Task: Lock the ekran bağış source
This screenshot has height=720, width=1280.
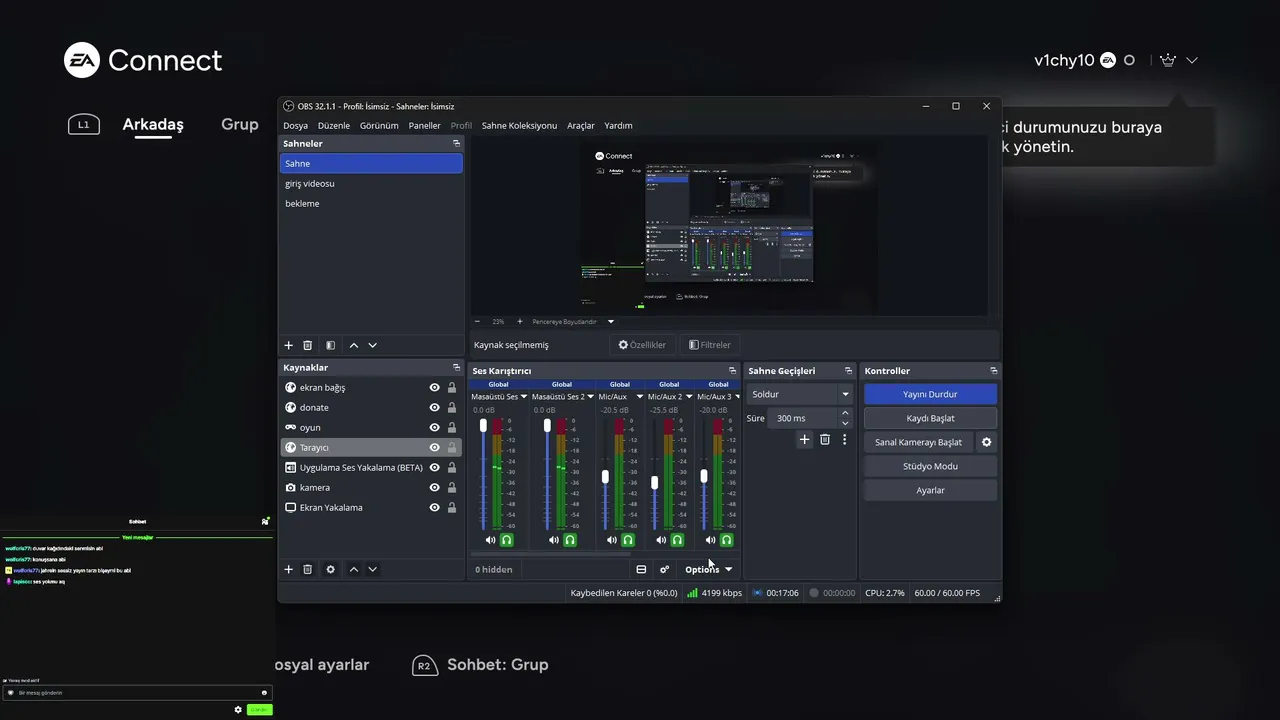Action: pyautogui.click(x=452, y=388)
